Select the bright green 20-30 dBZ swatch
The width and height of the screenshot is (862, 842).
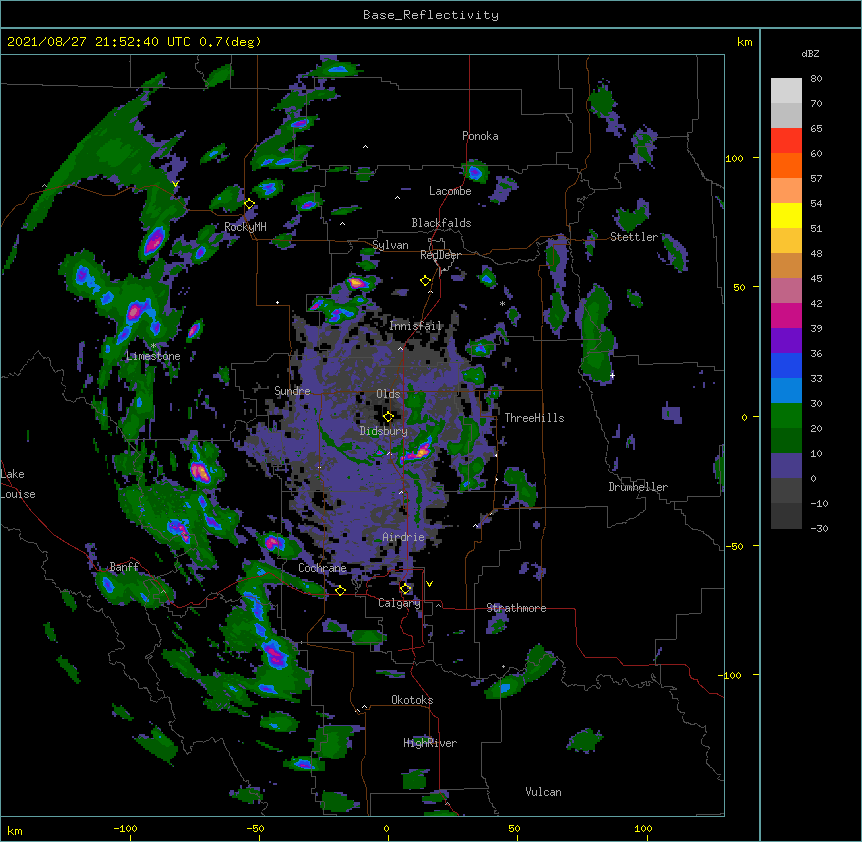786,416
